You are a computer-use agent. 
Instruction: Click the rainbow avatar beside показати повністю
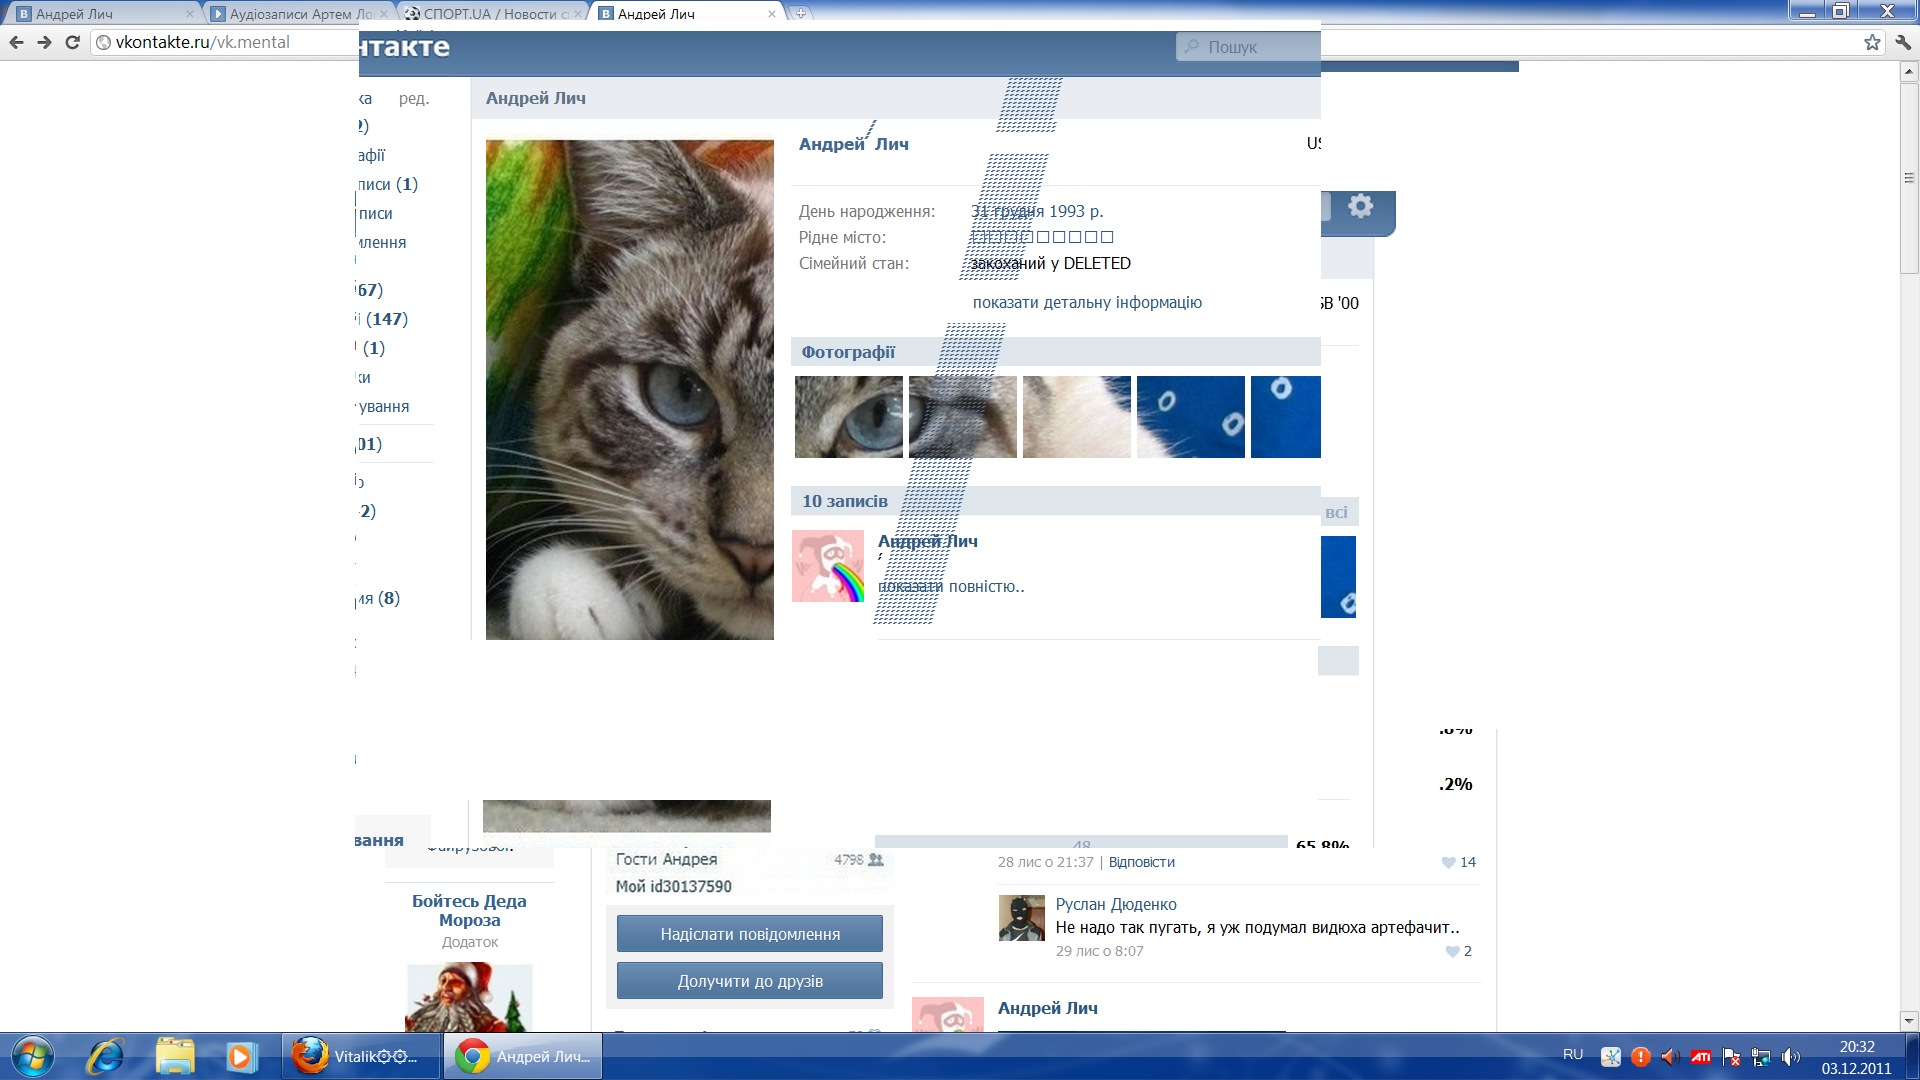[x=828, y=566]
